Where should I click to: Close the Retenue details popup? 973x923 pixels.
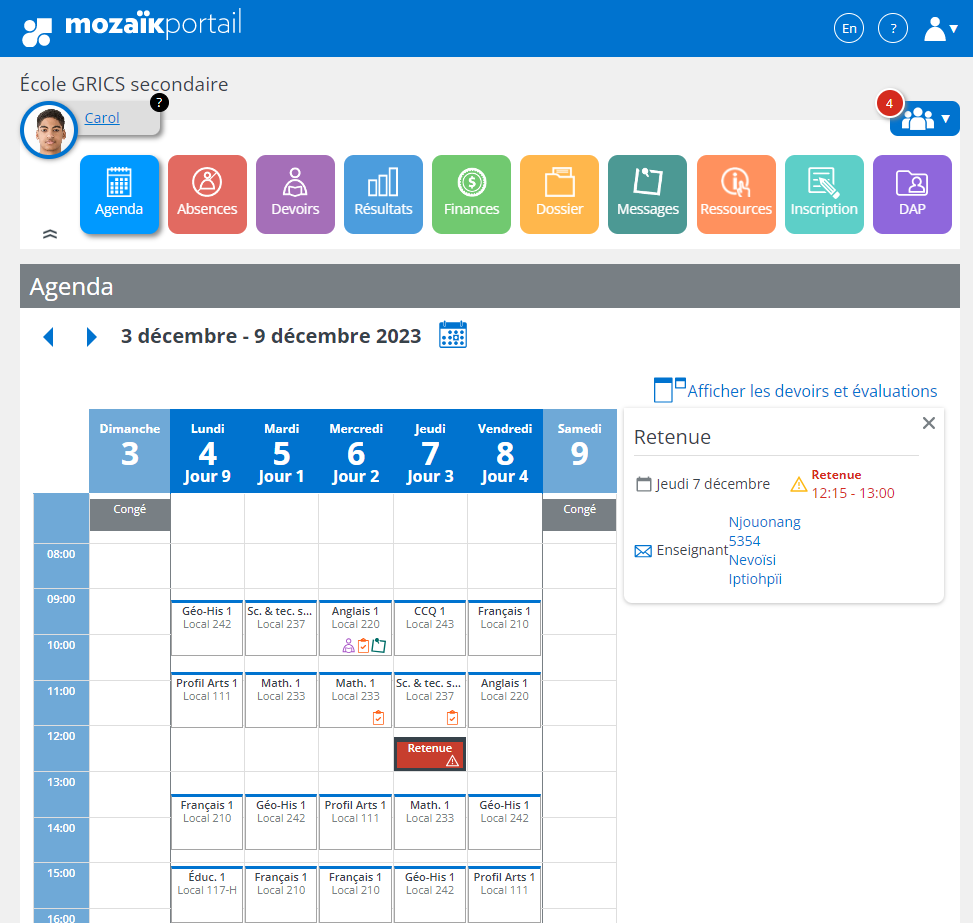point(928,423)
